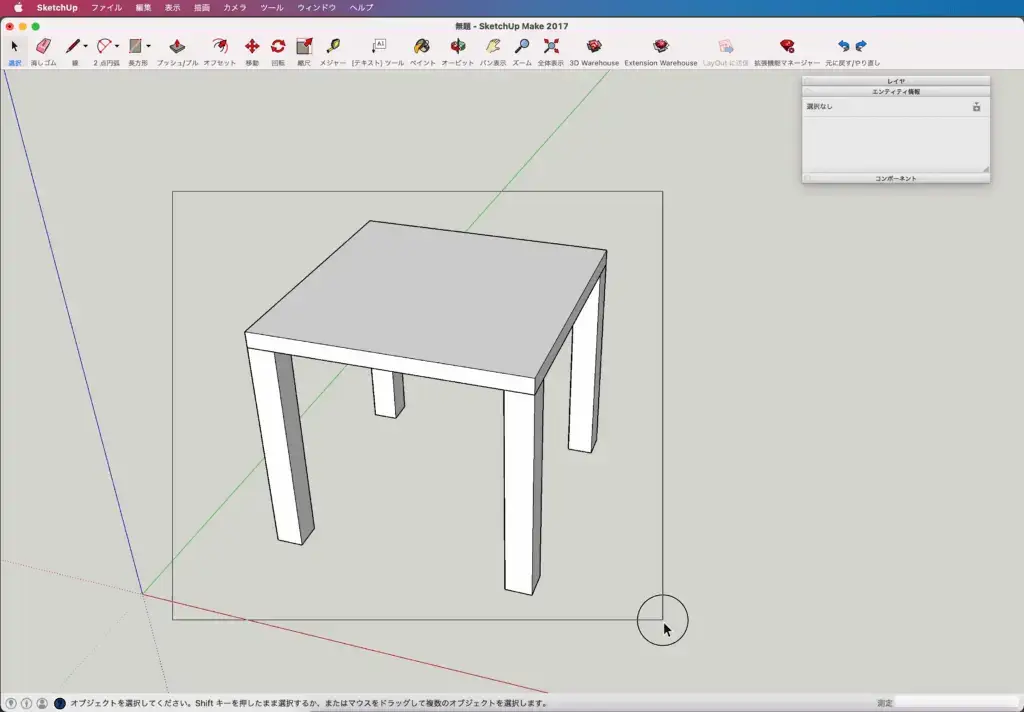Toggle the details button in Entity Info
1024x712 pixels.
pos(976,106)
